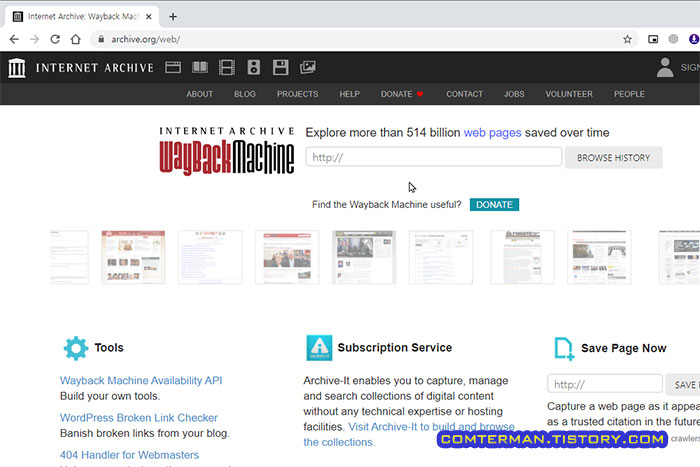Click the Internet Archive Wayback Mach browser tab

pos(83,17)
